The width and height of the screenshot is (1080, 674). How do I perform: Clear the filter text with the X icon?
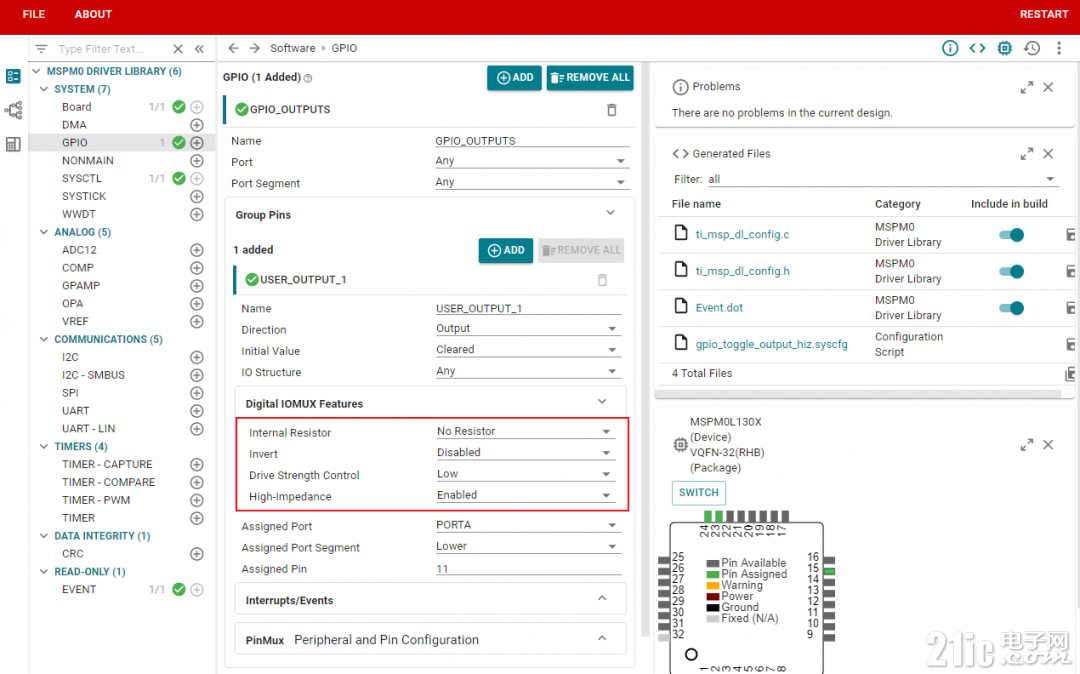point(178,49)
